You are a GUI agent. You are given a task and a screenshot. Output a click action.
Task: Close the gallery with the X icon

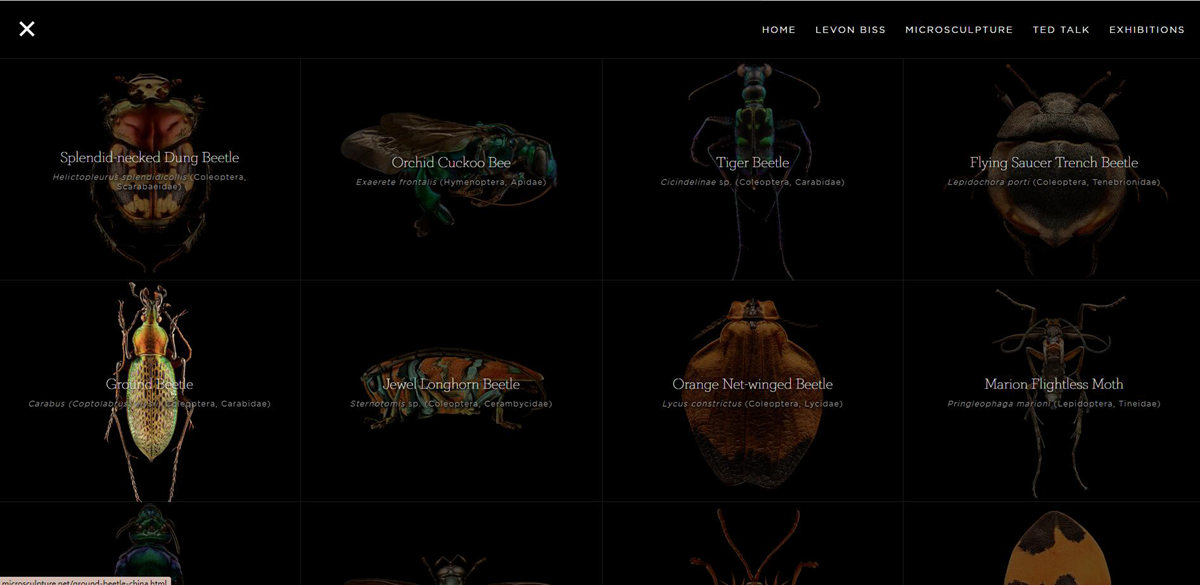tap(27, 29)
